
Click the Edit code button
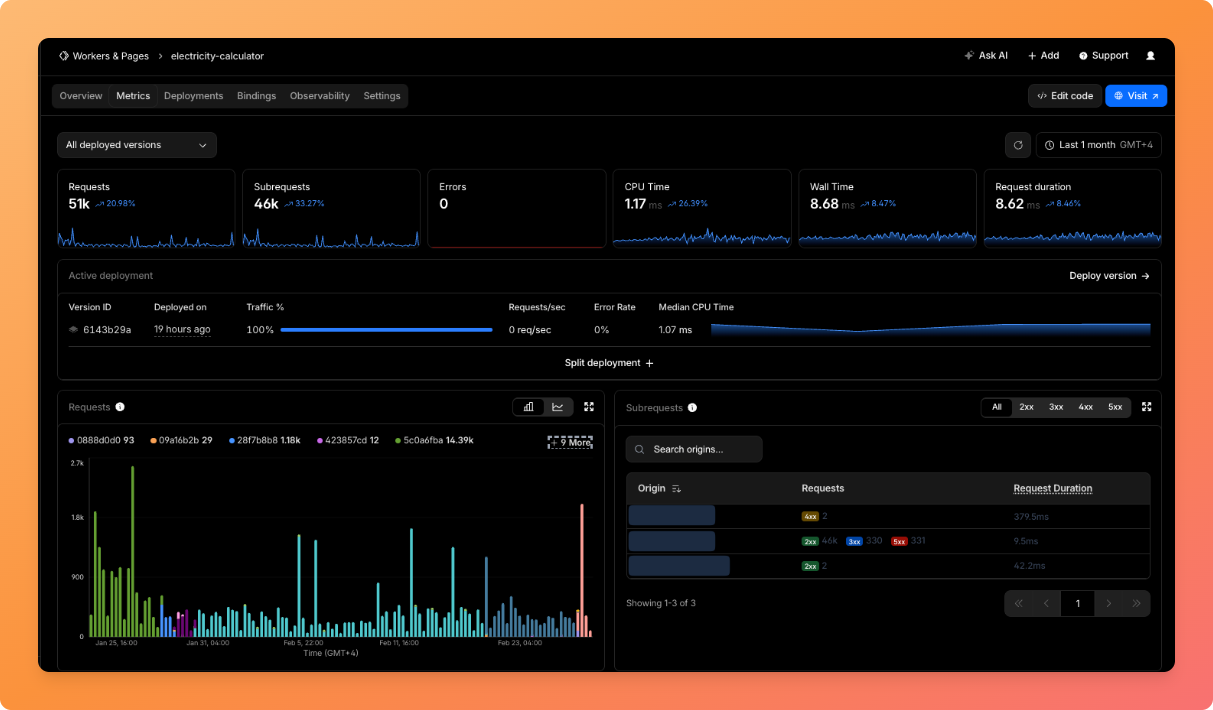1065,96
